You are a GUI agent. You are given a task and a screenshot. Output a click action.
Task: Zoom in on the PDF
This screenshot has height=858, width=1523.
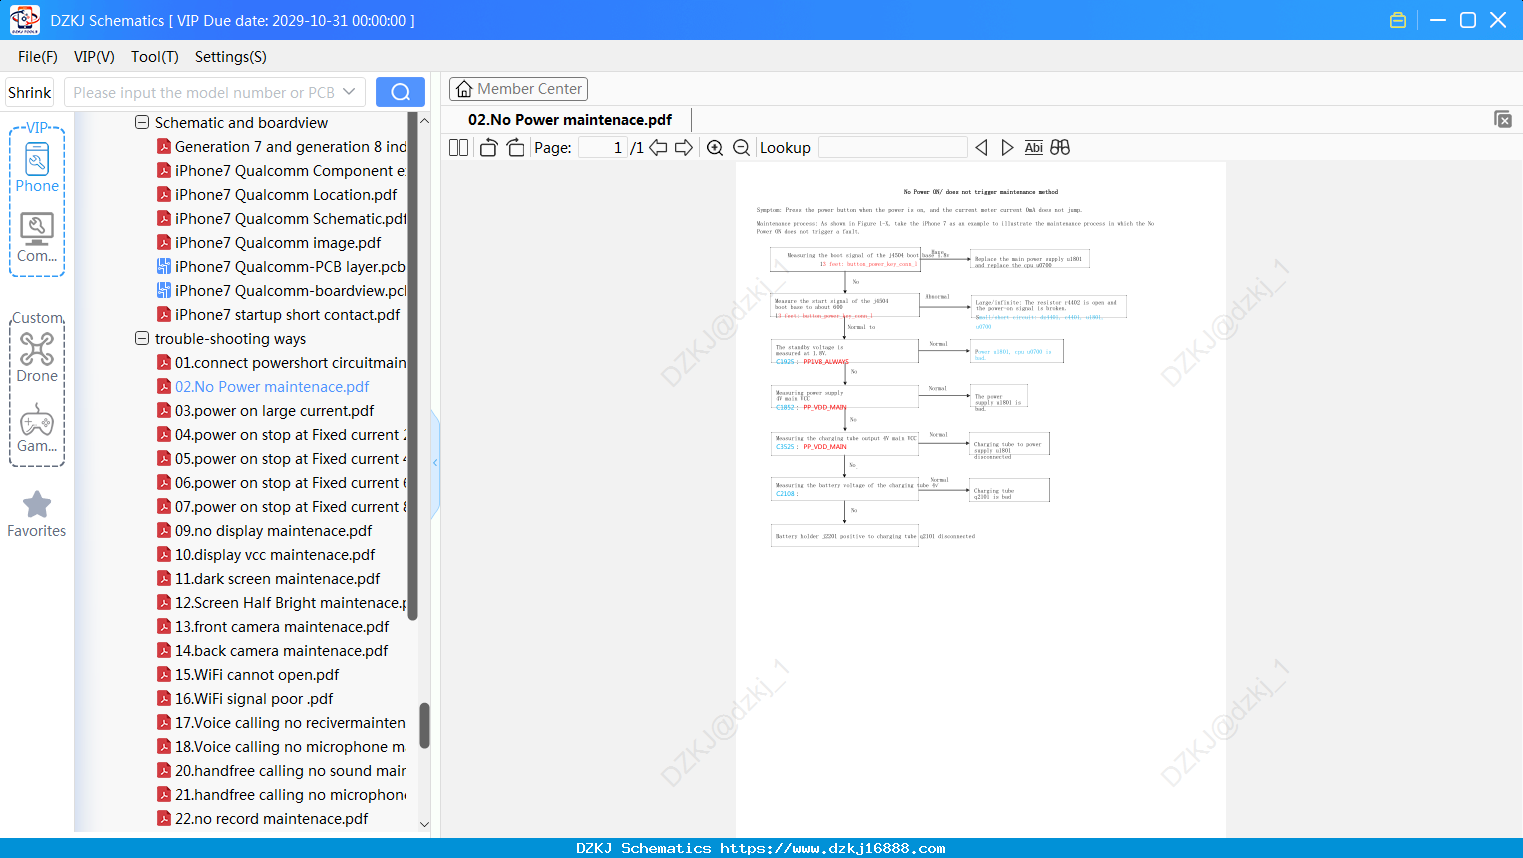tap(715, 148)
